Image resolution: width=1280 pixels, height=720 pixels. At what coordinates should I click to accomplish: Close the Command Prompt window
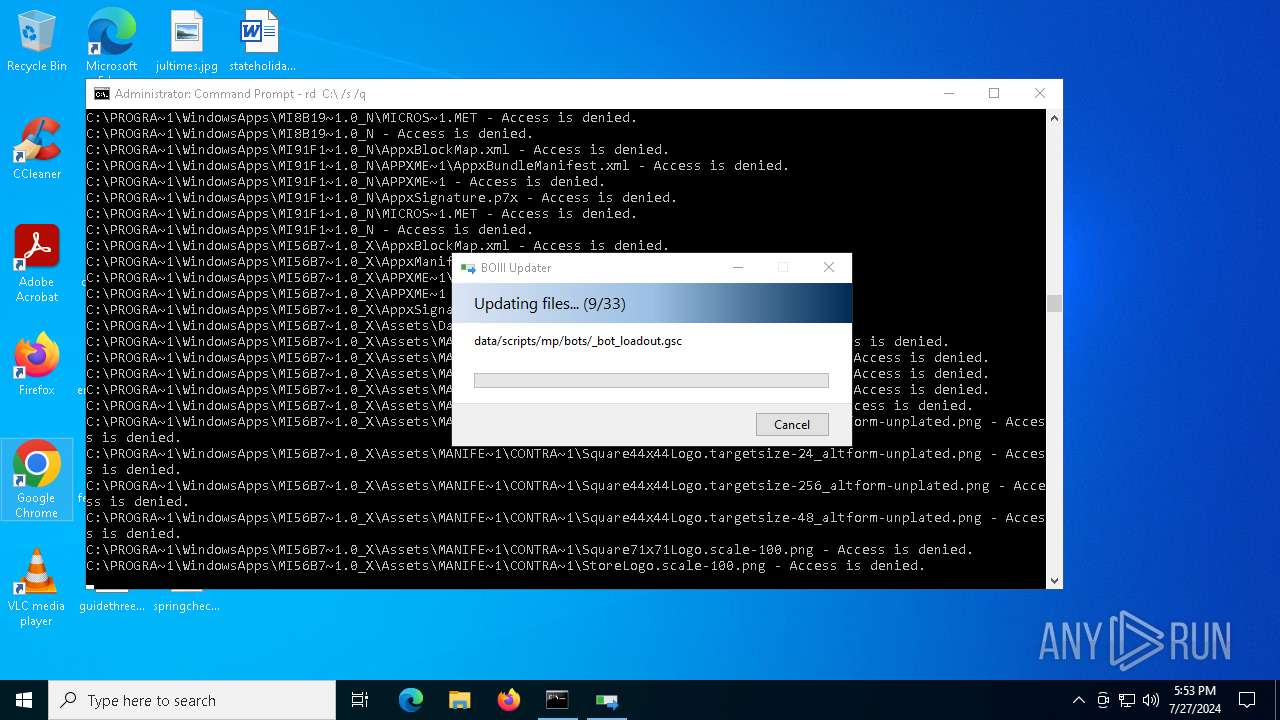coord(1040,93)
